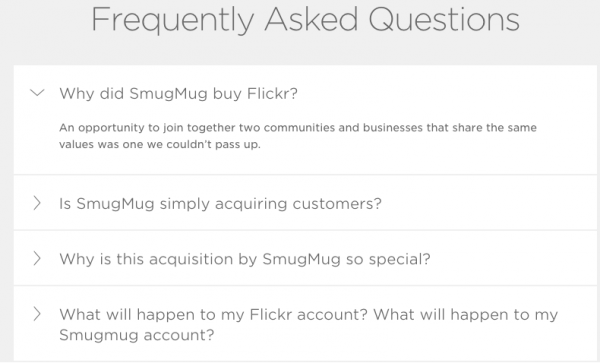The width and height of the screenshot is (600, 363).
Task: Select 'Is SmugMug simply acquiring customers?' question text
Action: click(x=220, y=203)
